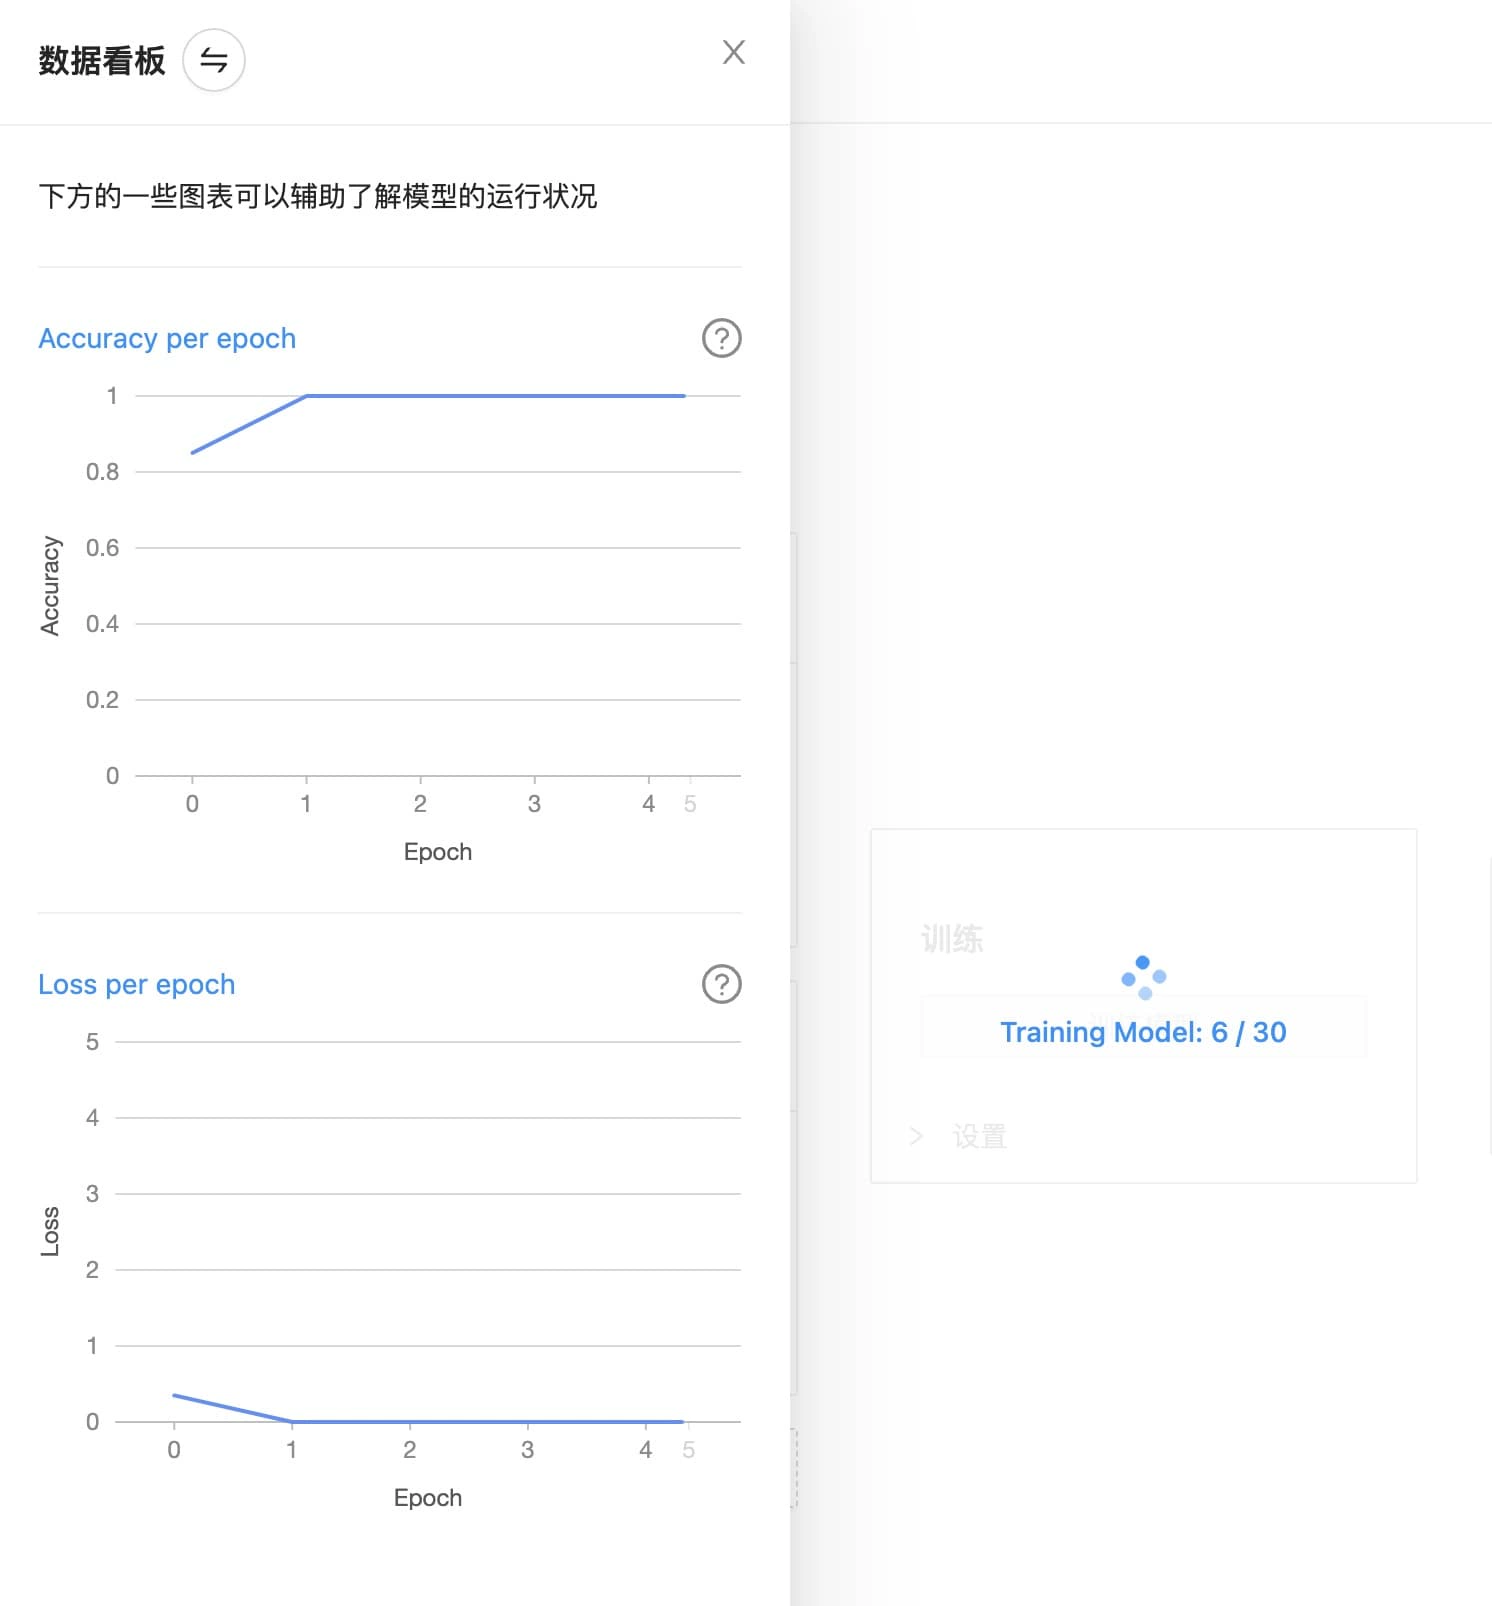This screenshot has height=1606, width=1492.
Task: Close the 数据看板 panel
Action: pos(734,52)
